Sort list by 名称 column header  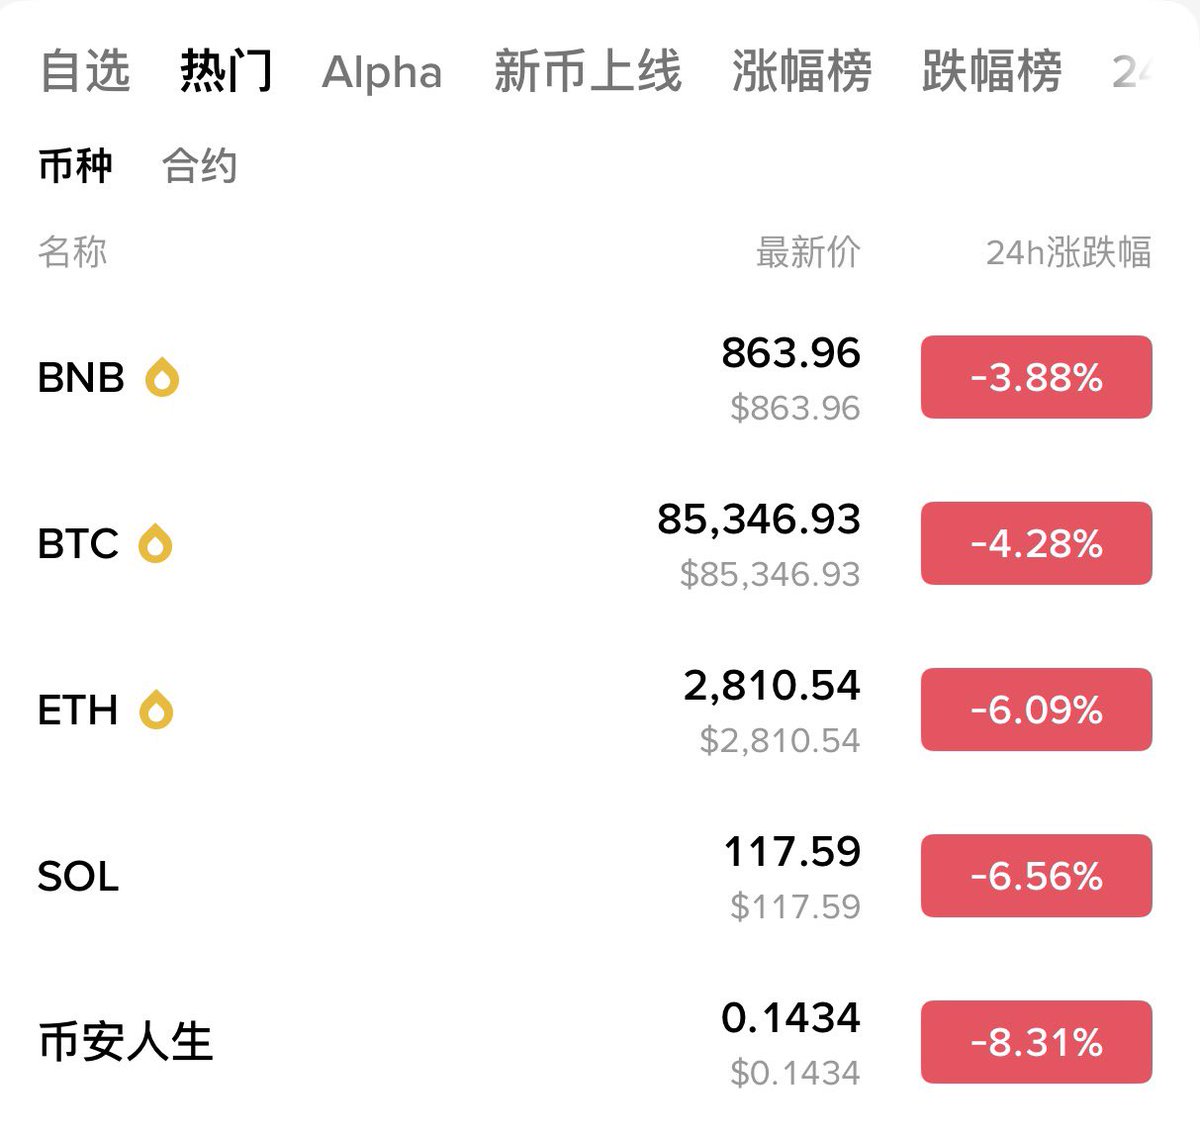pos(72,252)
